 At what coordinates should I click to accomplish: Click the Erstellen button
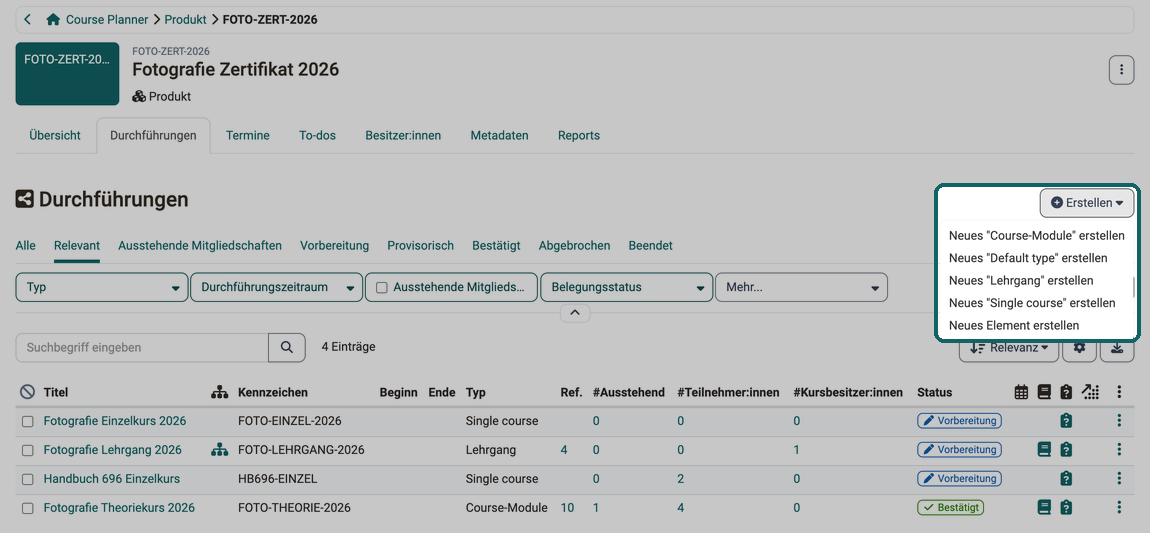(1087, 203)
